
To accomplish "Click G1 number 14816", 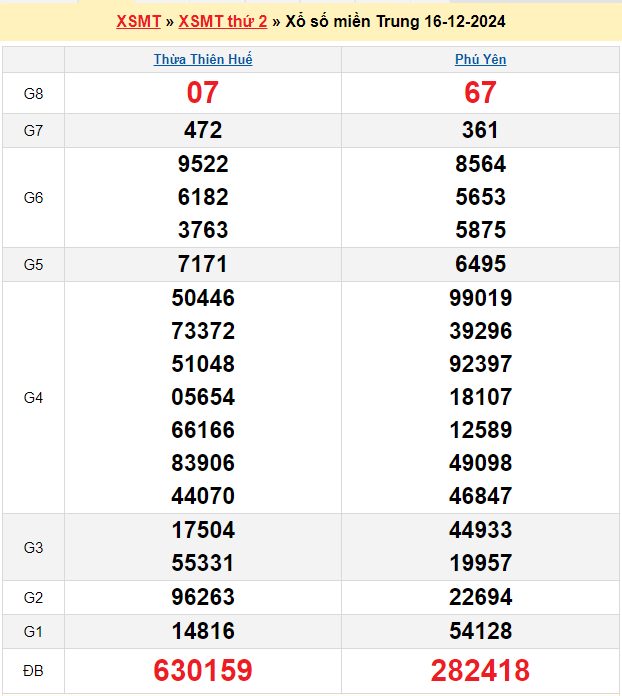I will click(202, 631).
